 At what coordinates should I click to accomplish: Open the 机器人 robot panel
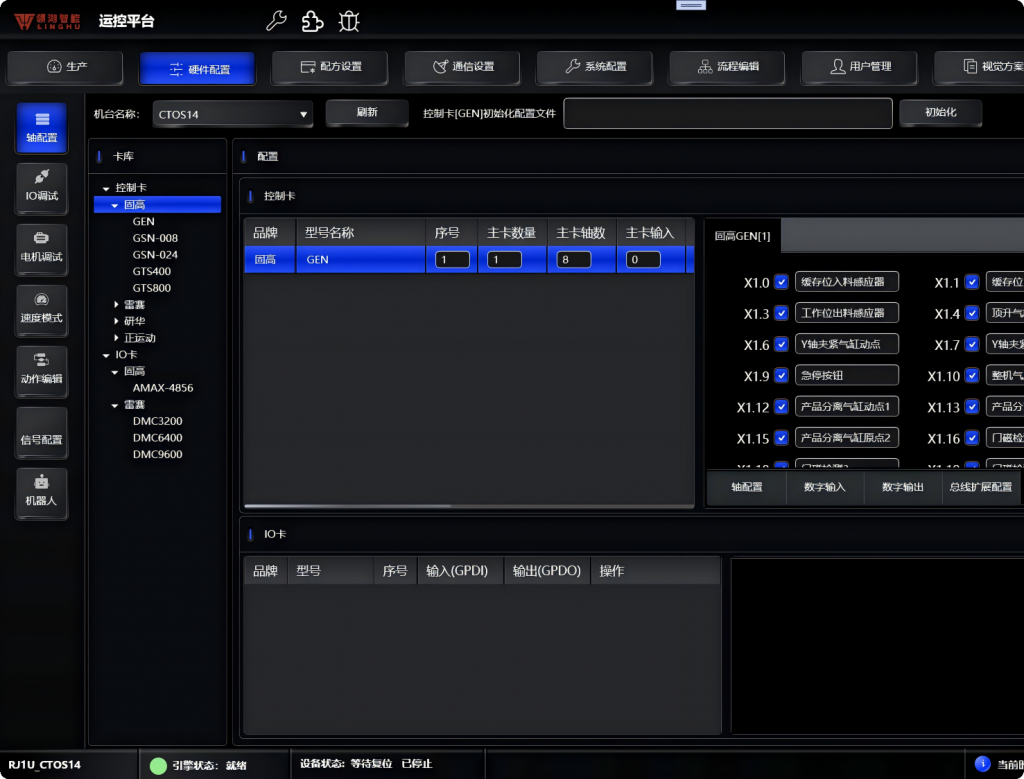41,492
